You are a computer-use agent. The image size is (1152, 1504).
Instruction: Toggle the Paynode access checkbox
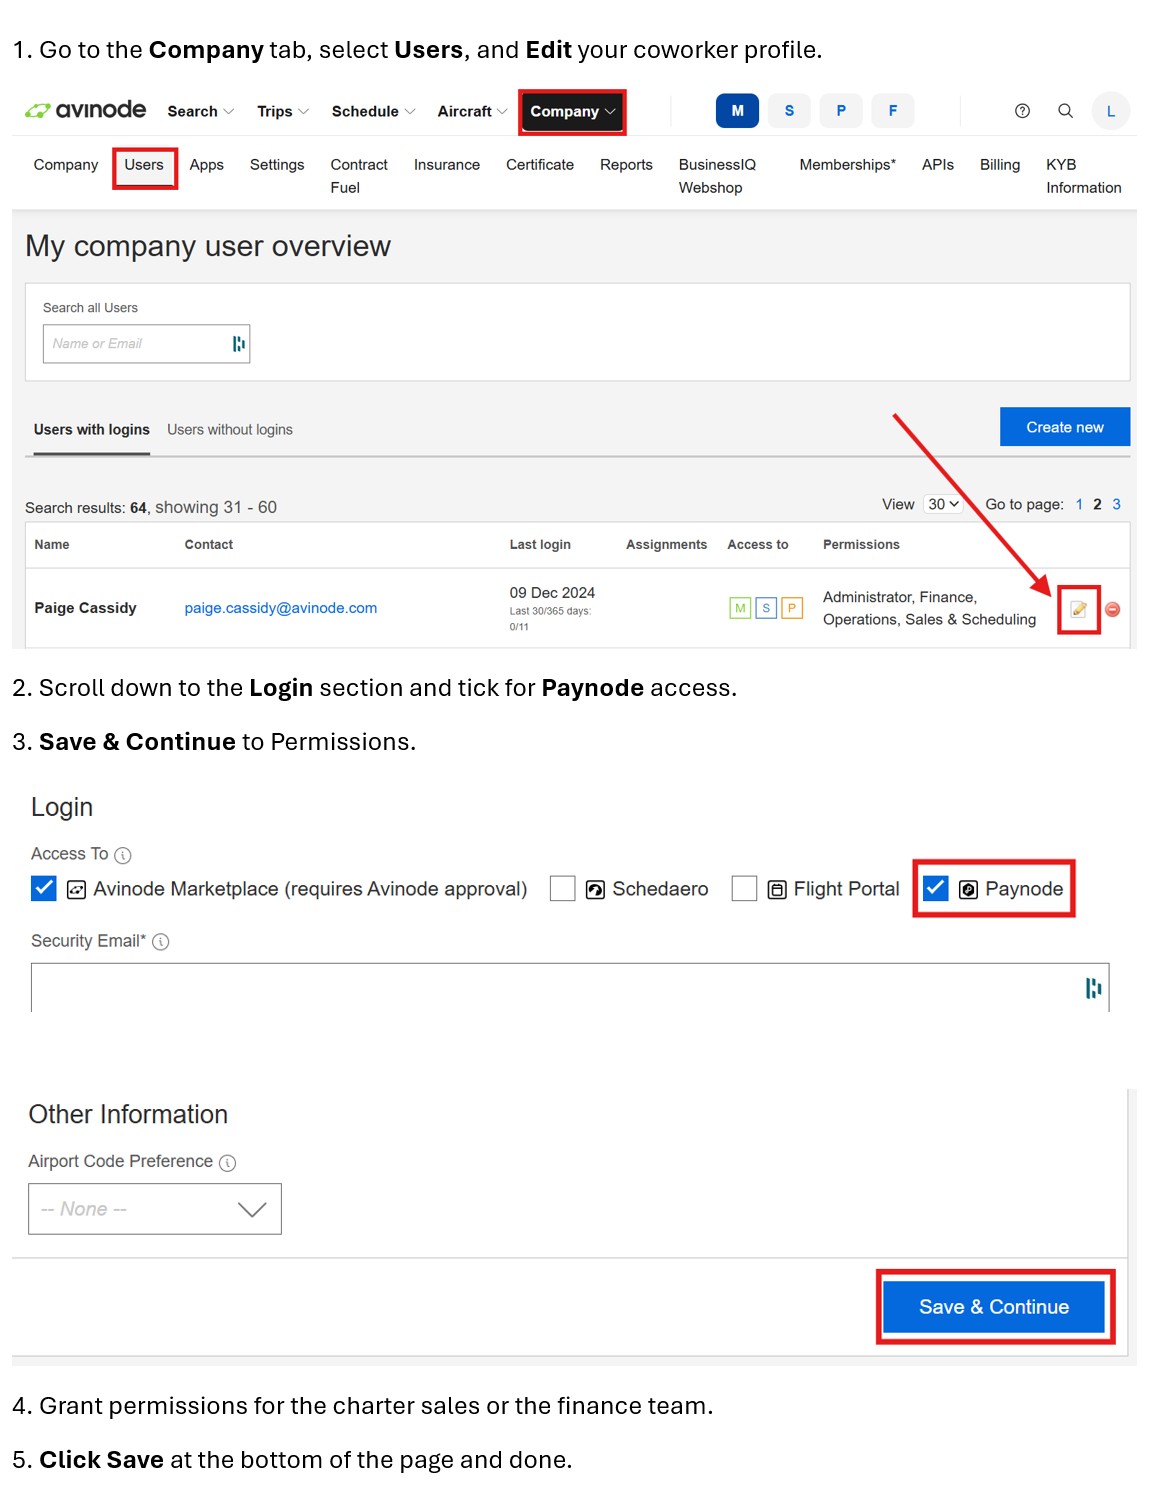pyautogui.click(x=935, y=888)
